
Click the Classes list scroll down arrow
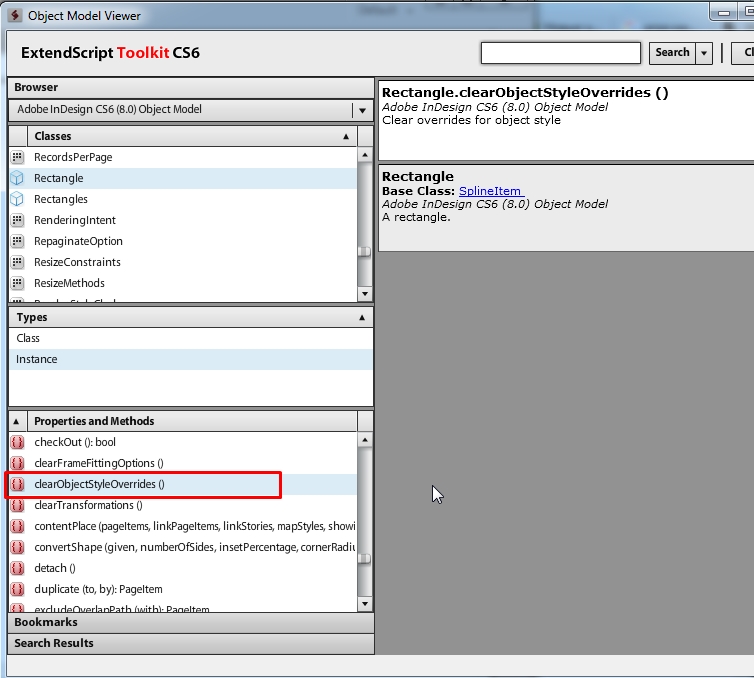tap(365, 293)
